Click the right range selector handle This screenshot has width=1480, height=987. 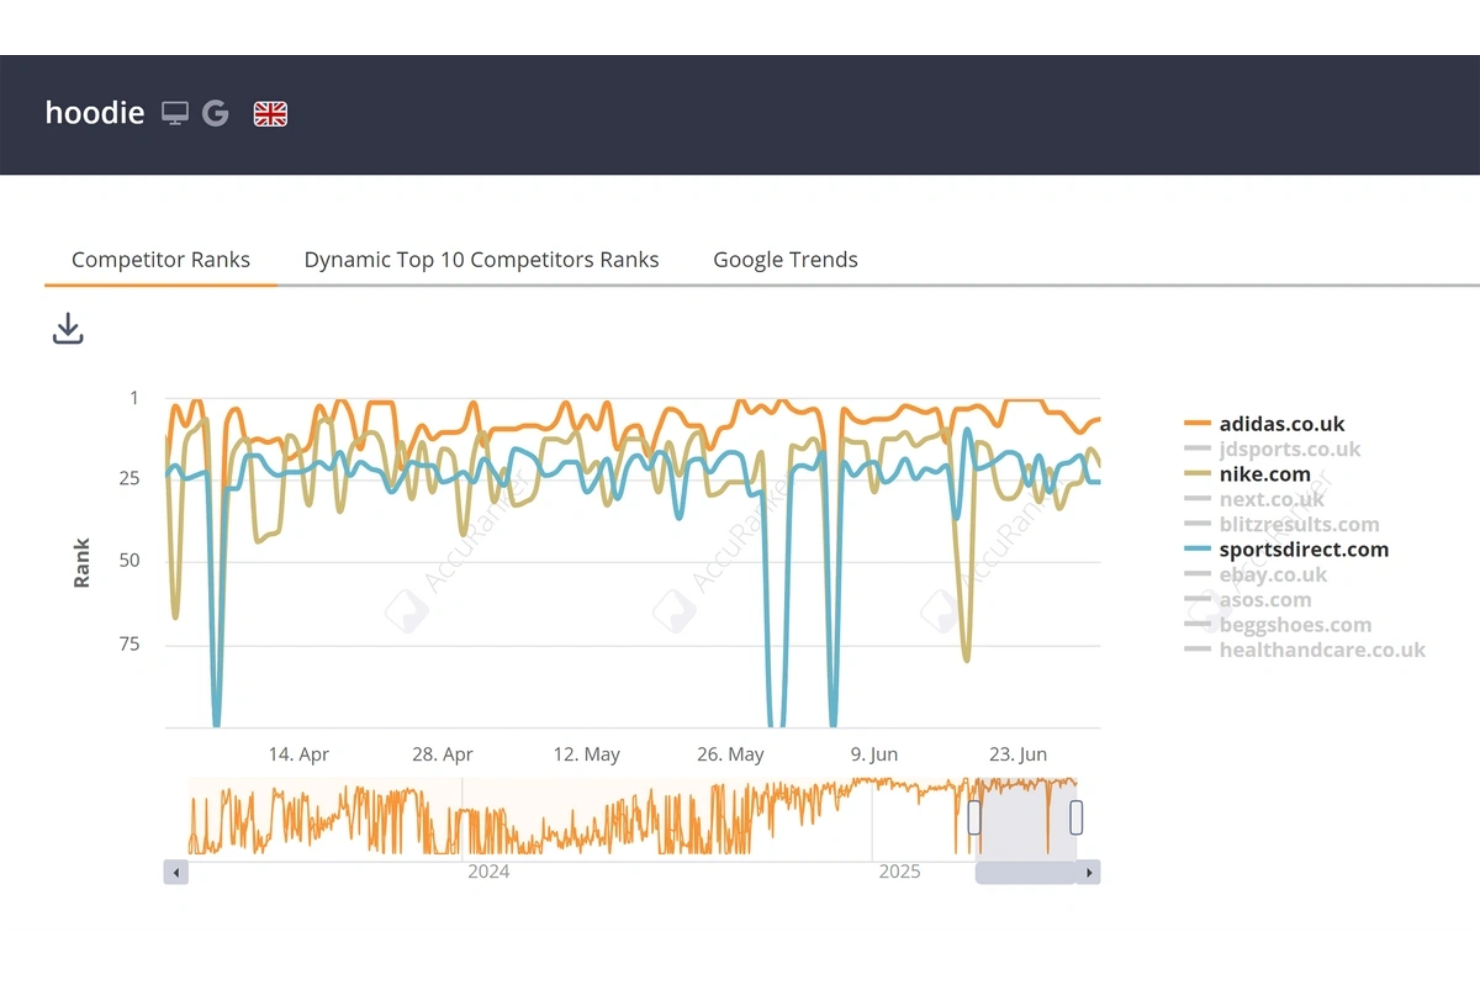1076,818
